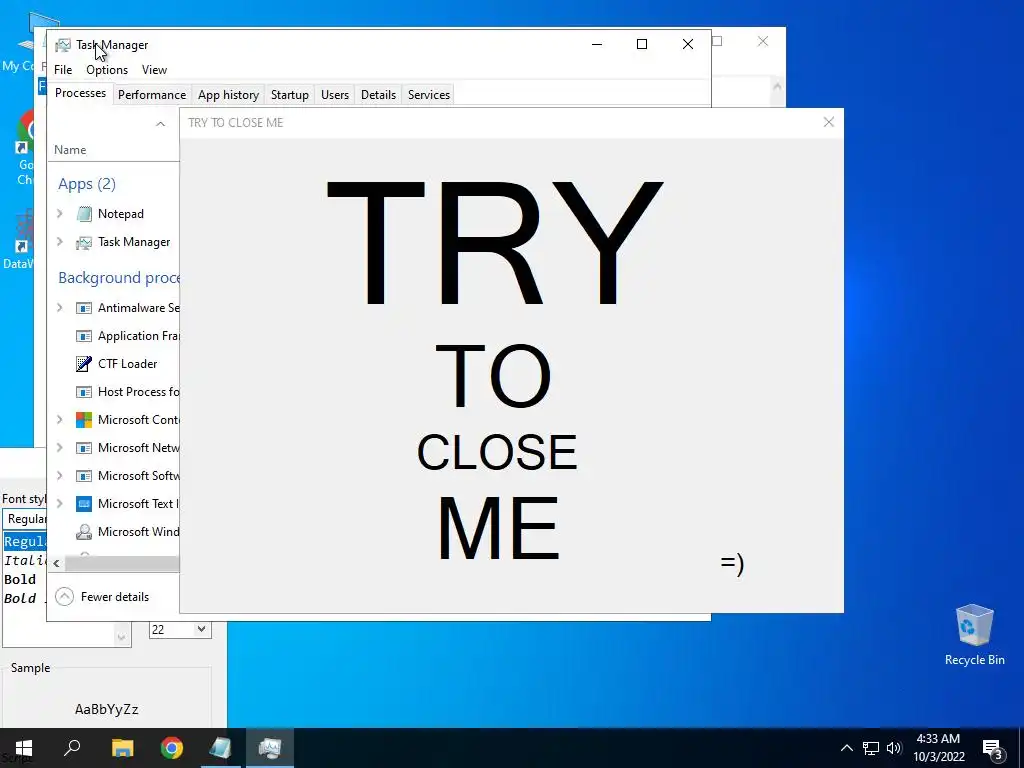The width and height of the screenshot is (1024, 768).
Task: Expand the Microsoft Network process row
Action: click(x=60, y=448)
